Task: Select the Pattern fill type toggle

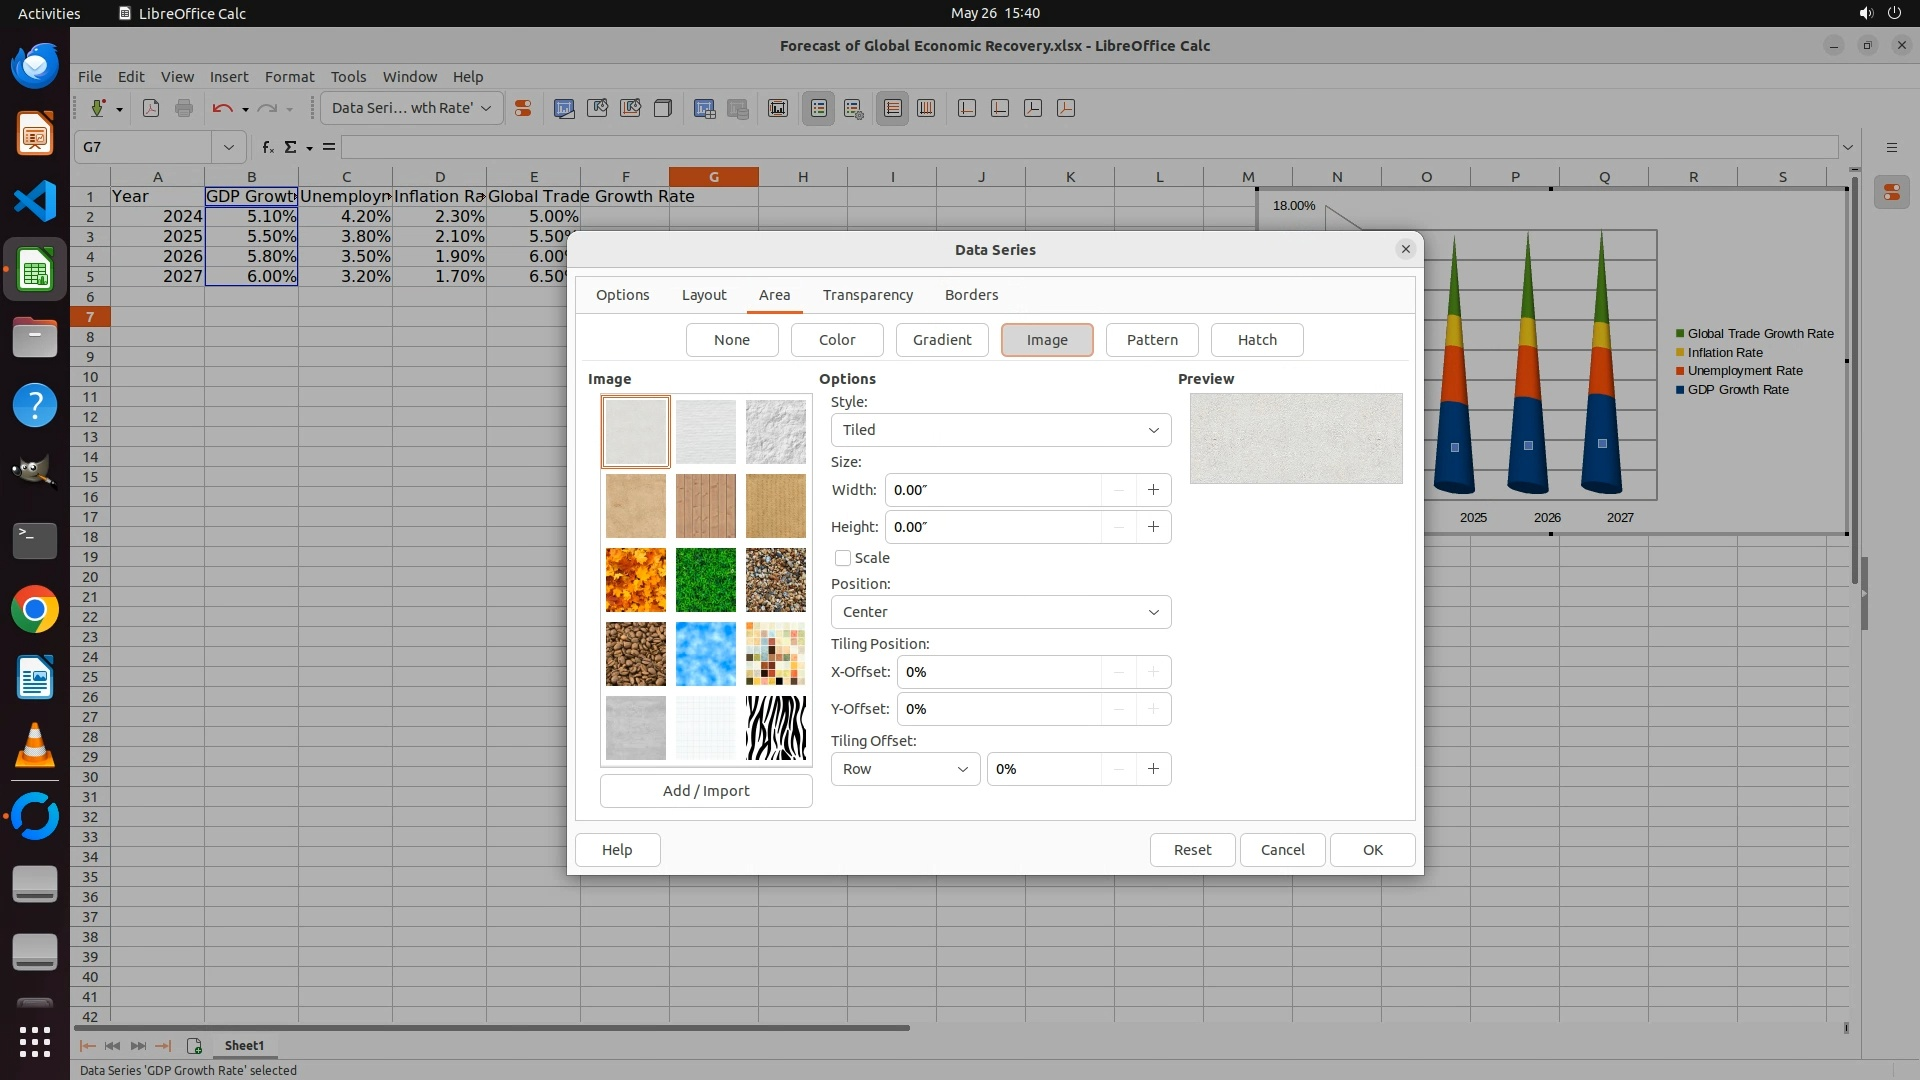Action: 1152,340
